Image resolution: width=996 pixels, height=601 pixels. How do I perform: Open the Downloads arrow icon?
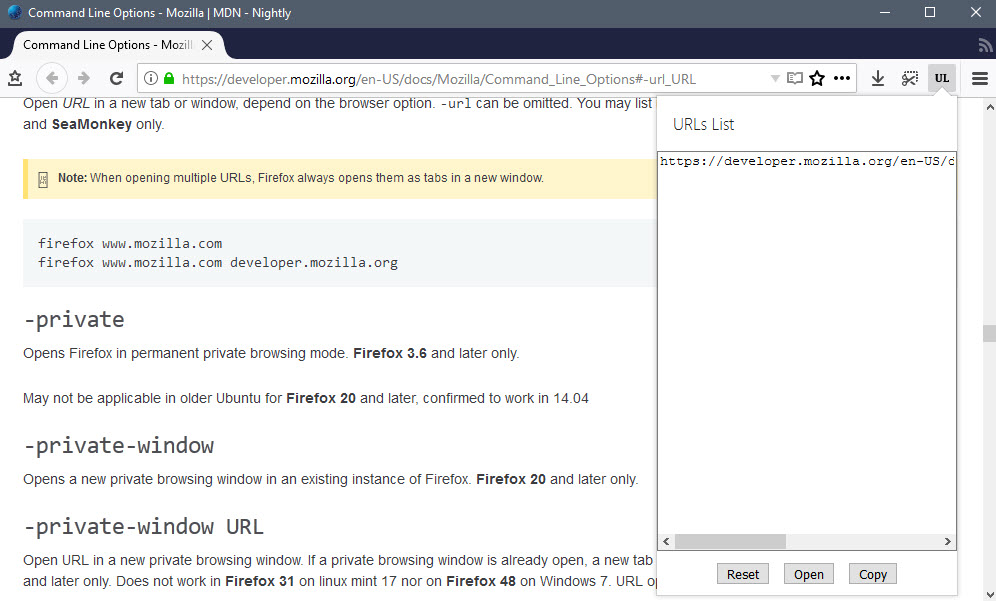pos(878,78)
